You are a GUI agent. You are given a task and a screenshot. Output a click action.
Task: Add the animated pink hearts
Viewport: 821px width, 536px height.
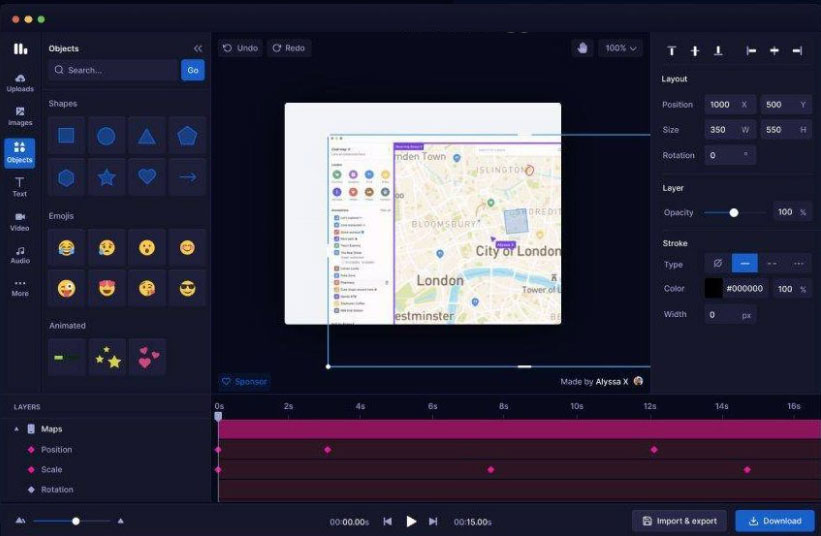(148, 357)
